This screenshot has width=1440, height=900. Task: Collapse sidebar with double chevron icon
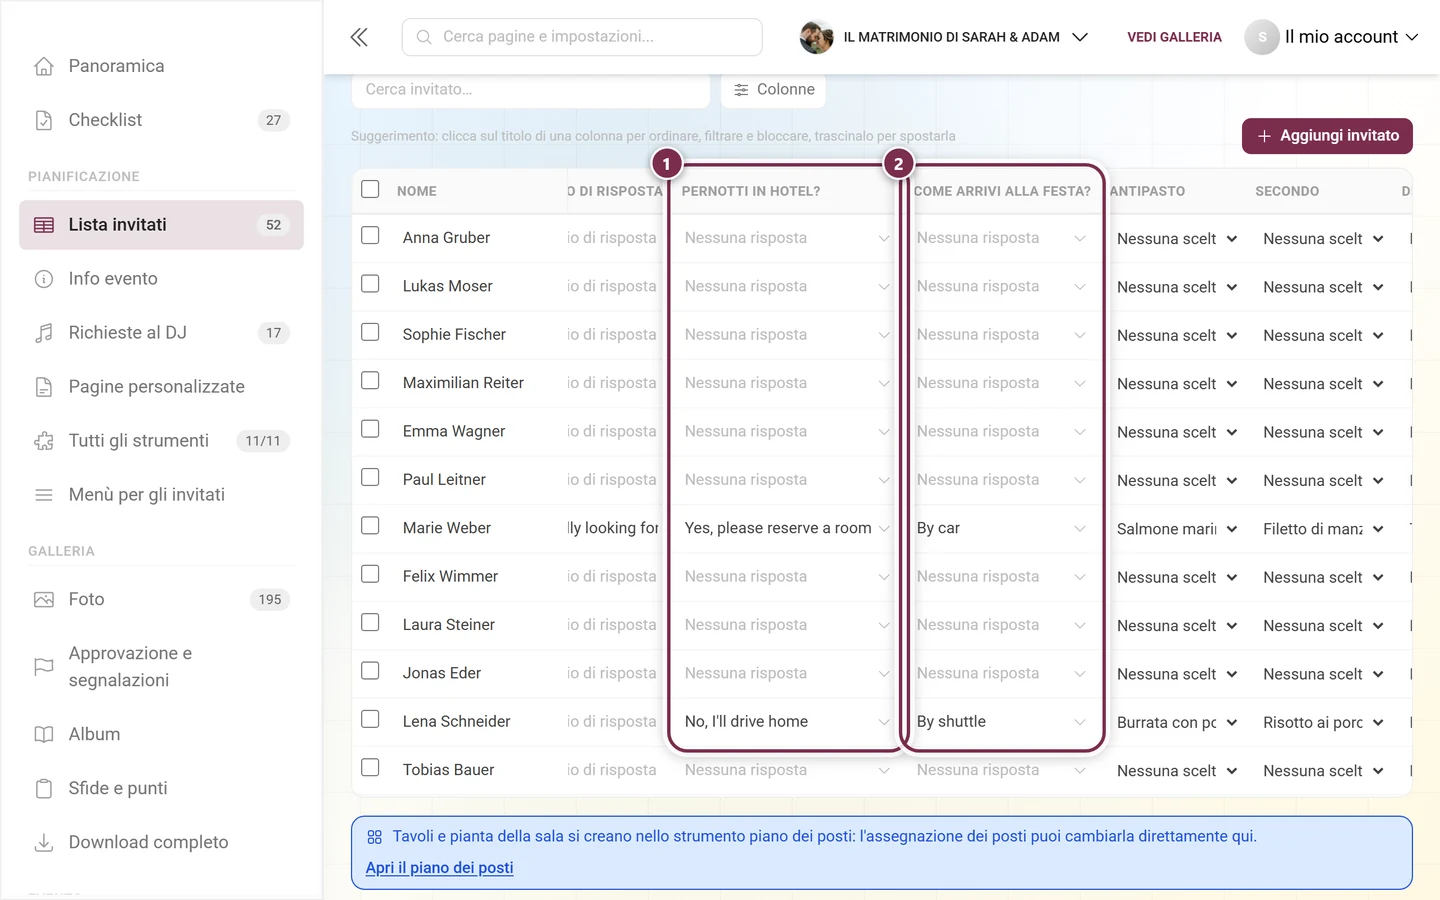click(359, 37)
